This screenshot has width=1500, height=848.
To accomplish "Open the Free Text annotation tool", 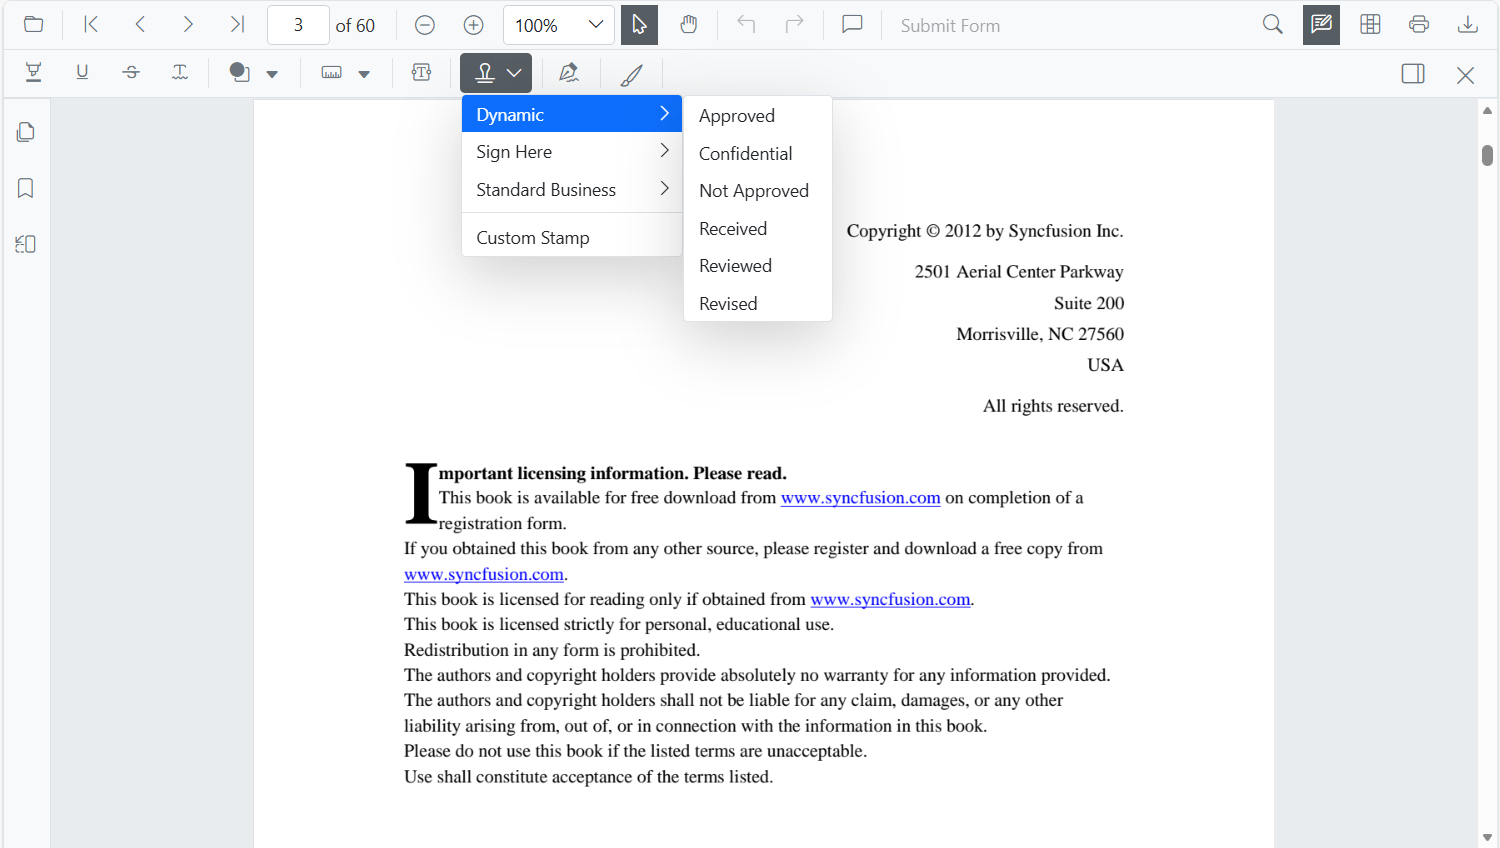I will pyautogui.click(x=421, y=73).
